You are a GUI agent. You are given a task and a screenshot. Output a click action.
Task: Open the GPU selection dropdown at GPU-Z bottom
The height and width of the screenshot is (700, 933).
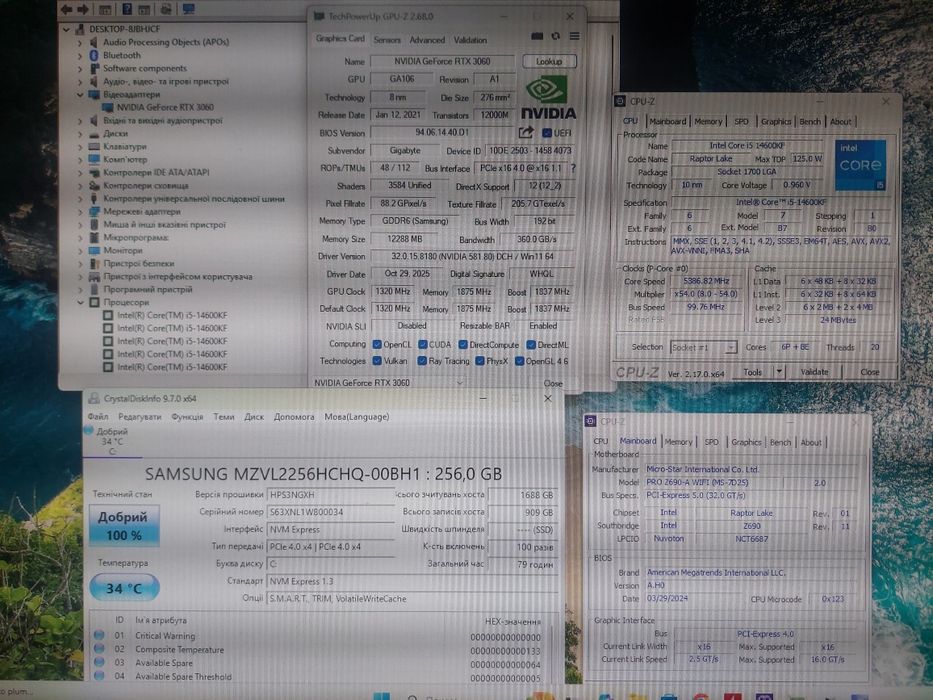click(459, 383)
